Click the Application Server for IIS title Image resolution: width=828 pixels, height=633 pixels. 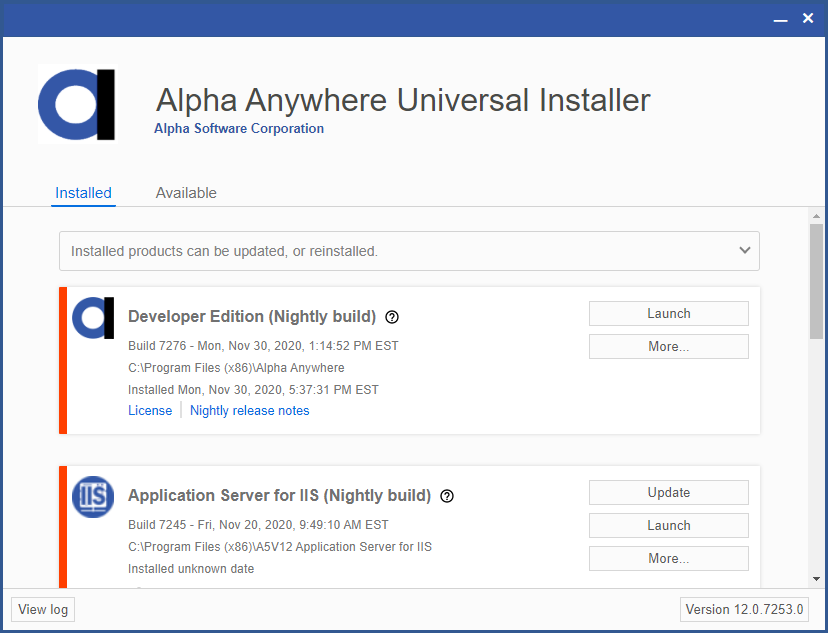[x=279, y=495]
